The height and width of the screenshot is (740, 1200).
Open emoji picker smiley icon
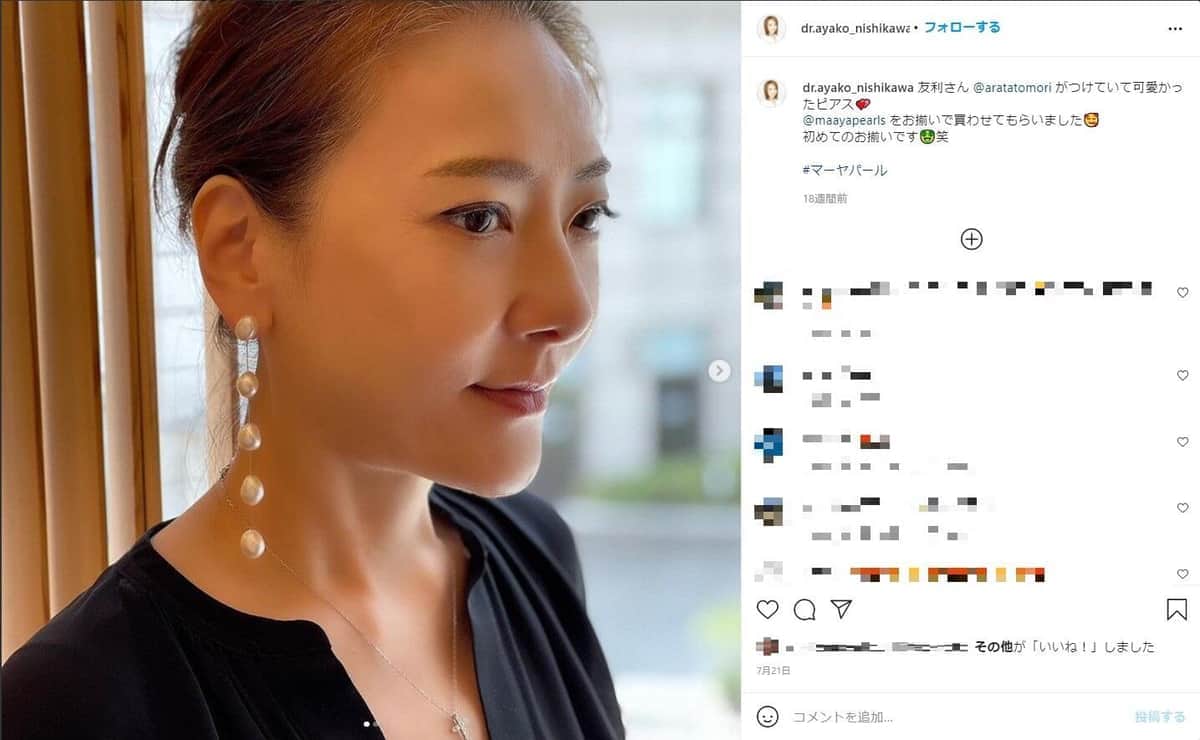click(767, 716)
